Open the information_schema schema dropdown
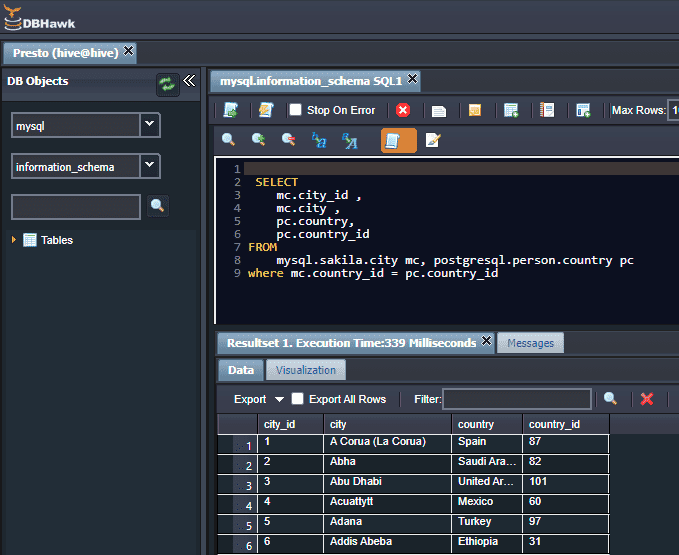The width and height of the screenshot is (679, 555). click(149, 166)
